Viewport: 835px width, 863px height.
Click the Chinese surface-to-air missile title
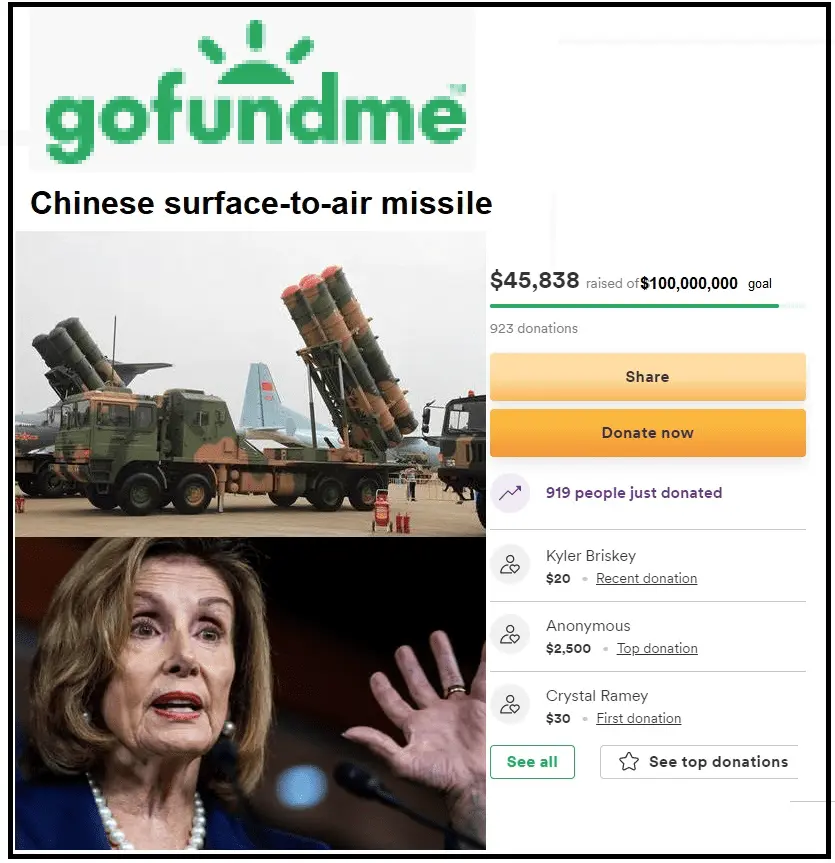point(261,203)
